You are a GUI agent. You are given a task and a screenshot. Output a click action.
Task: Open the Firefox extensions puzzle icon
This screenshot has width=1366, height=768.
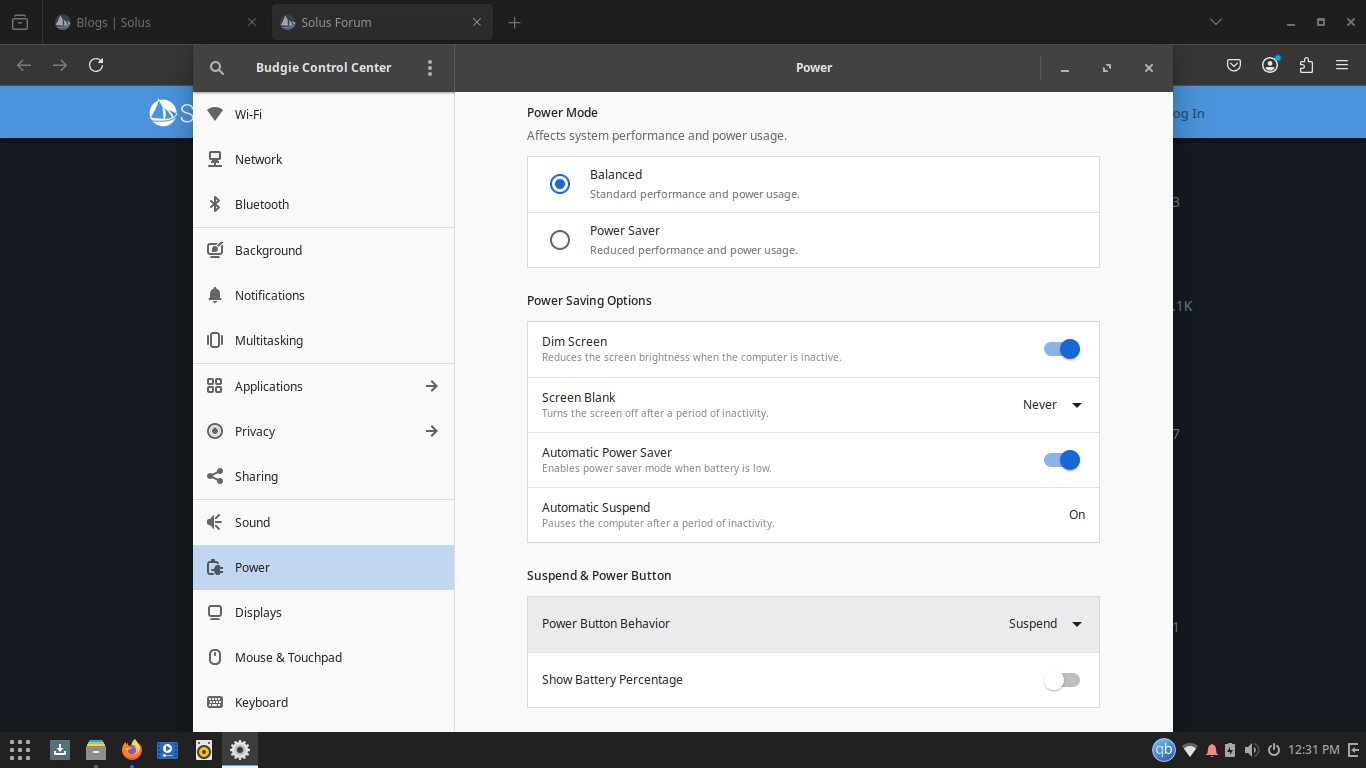click(x=1306, y=65)
